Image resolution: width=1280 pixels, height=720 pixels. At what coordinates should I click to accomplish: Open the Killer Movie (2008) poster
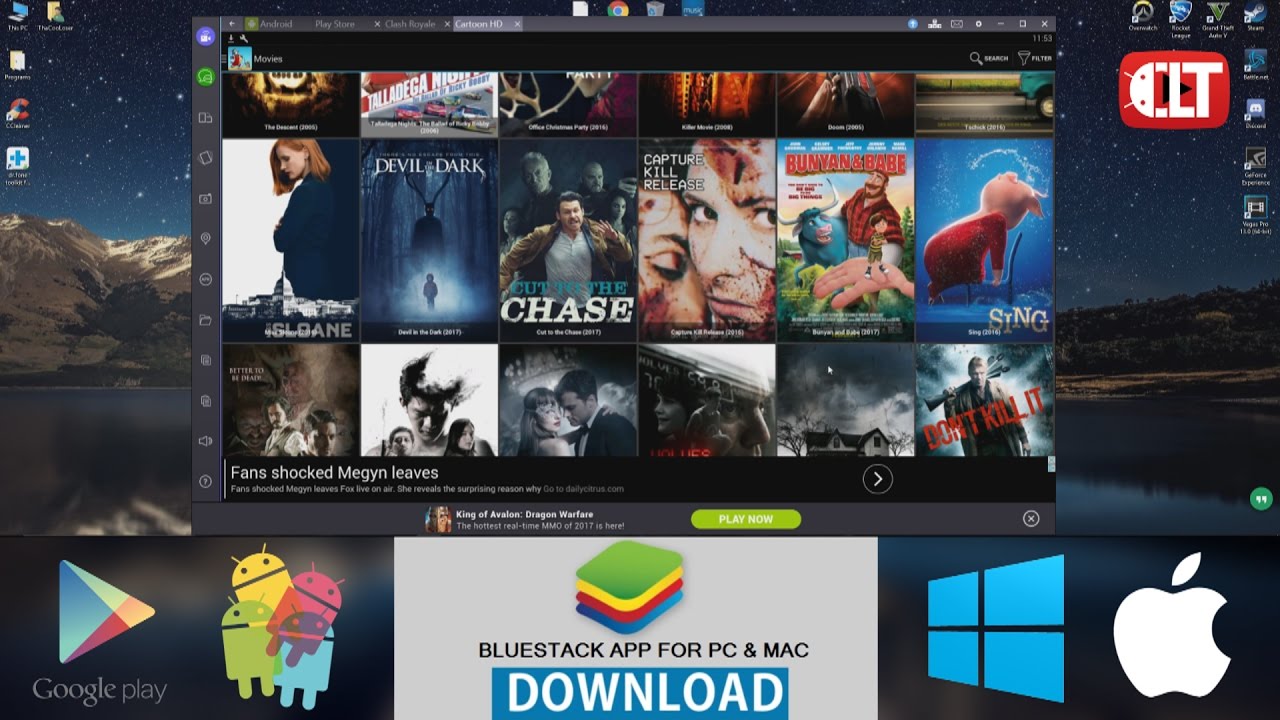[707, 104]
